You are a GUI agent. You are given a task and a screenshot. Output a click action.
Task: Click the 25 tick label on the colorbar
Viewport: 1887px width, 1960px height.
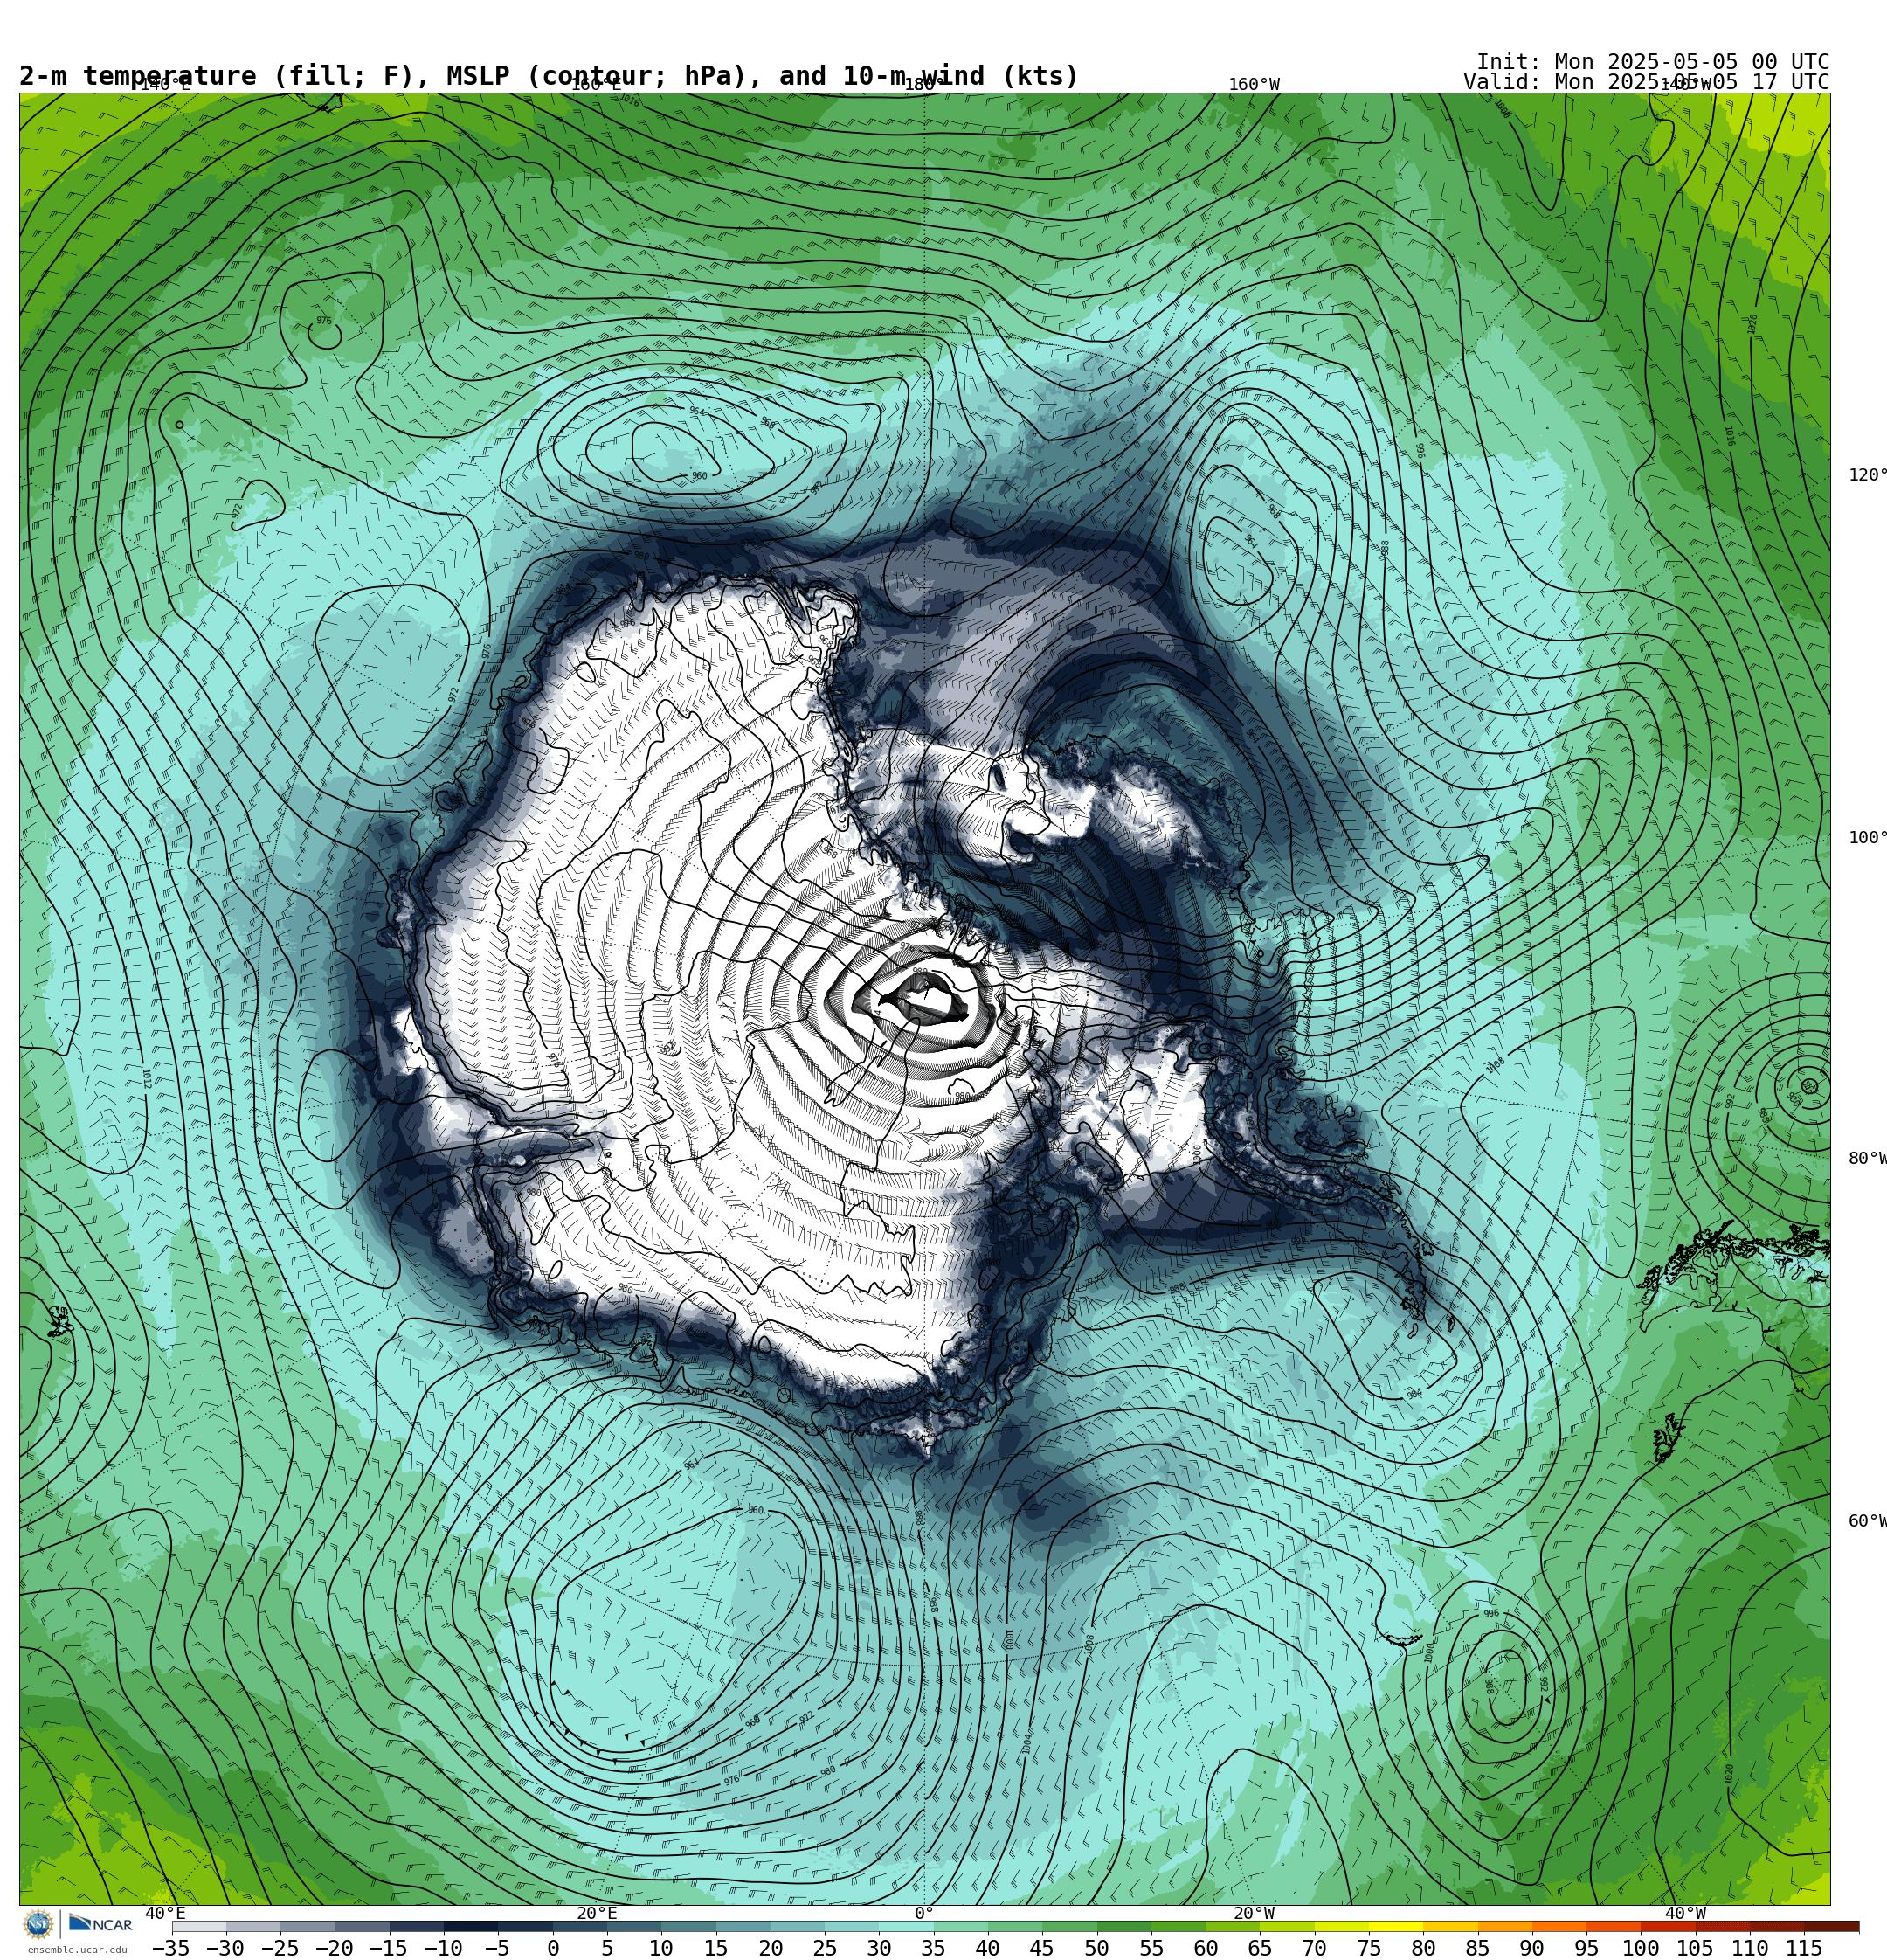click(x=825, y=1948)
